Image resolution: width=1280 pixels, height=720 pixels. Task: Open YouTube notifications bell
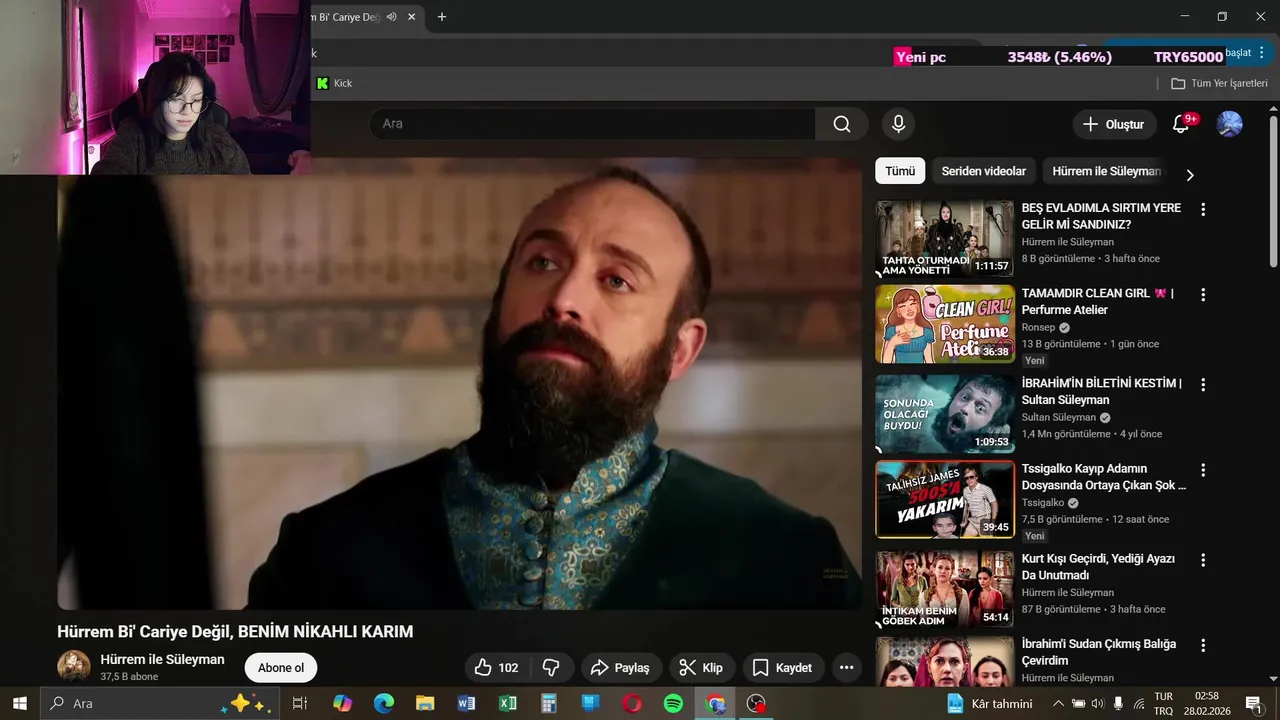pyautogui.click(x=1181, y=124)
